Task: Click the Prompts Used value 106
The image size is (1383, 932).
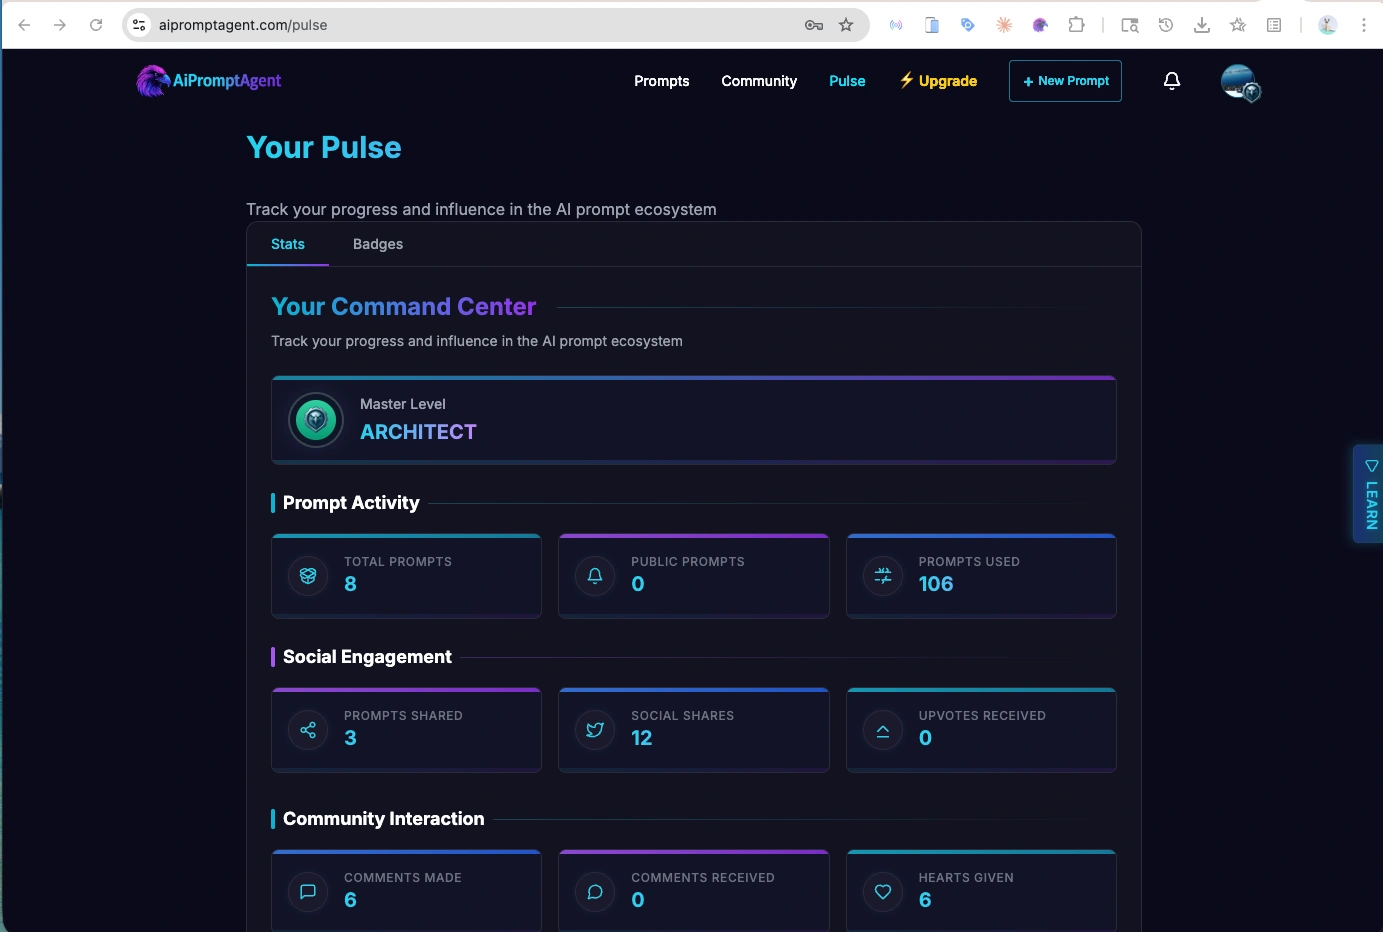Action: pyautogui.click(x=936, y=584)
